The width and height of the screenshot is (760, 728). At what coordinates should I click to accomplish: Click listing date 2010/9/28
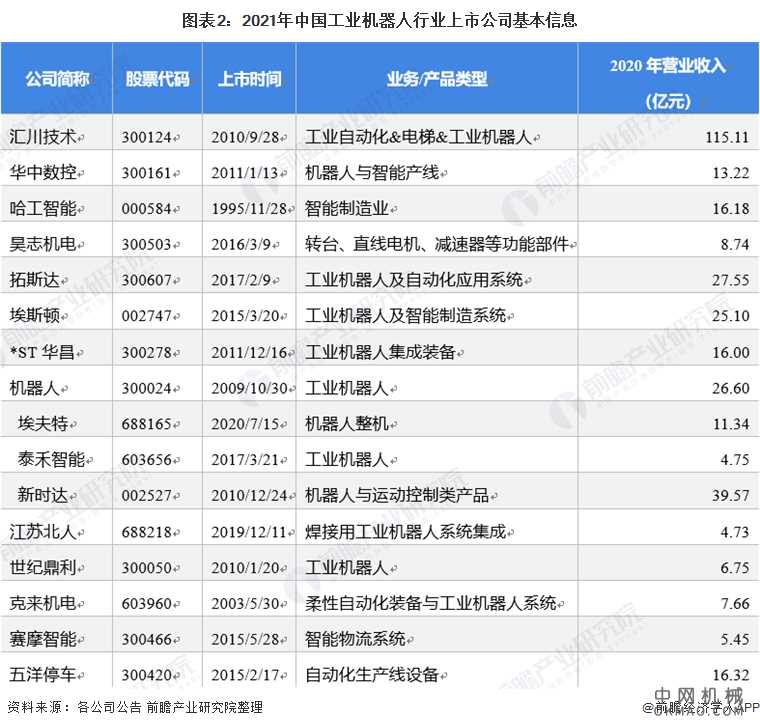pyautogui.click(x=245, y=138)
